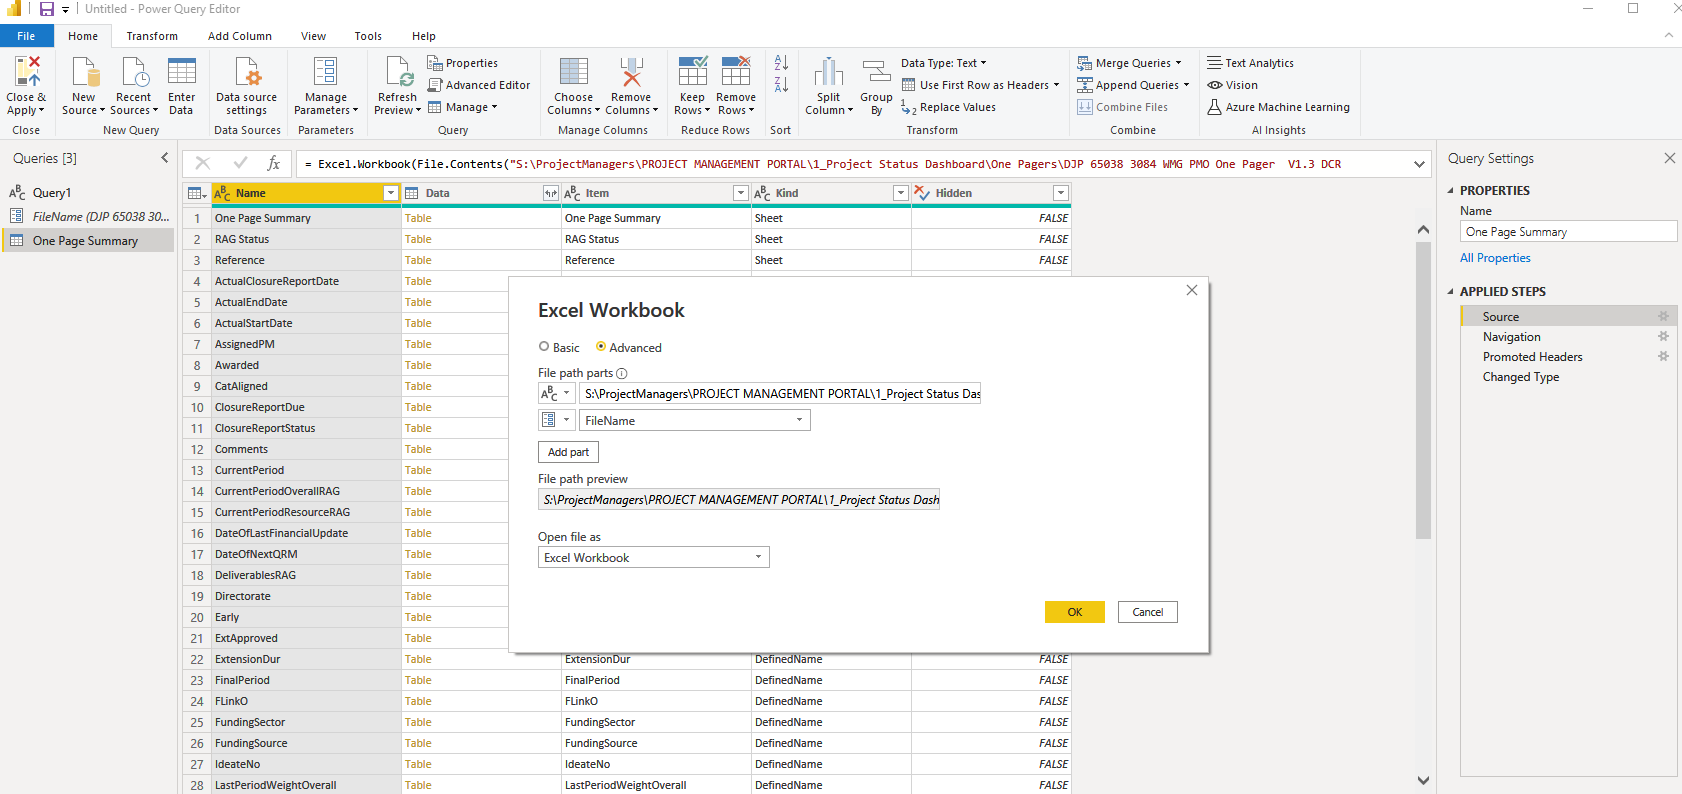
Task: Click the Choose Columns icon
Action: pyautogui.click(x=574, y=72)
